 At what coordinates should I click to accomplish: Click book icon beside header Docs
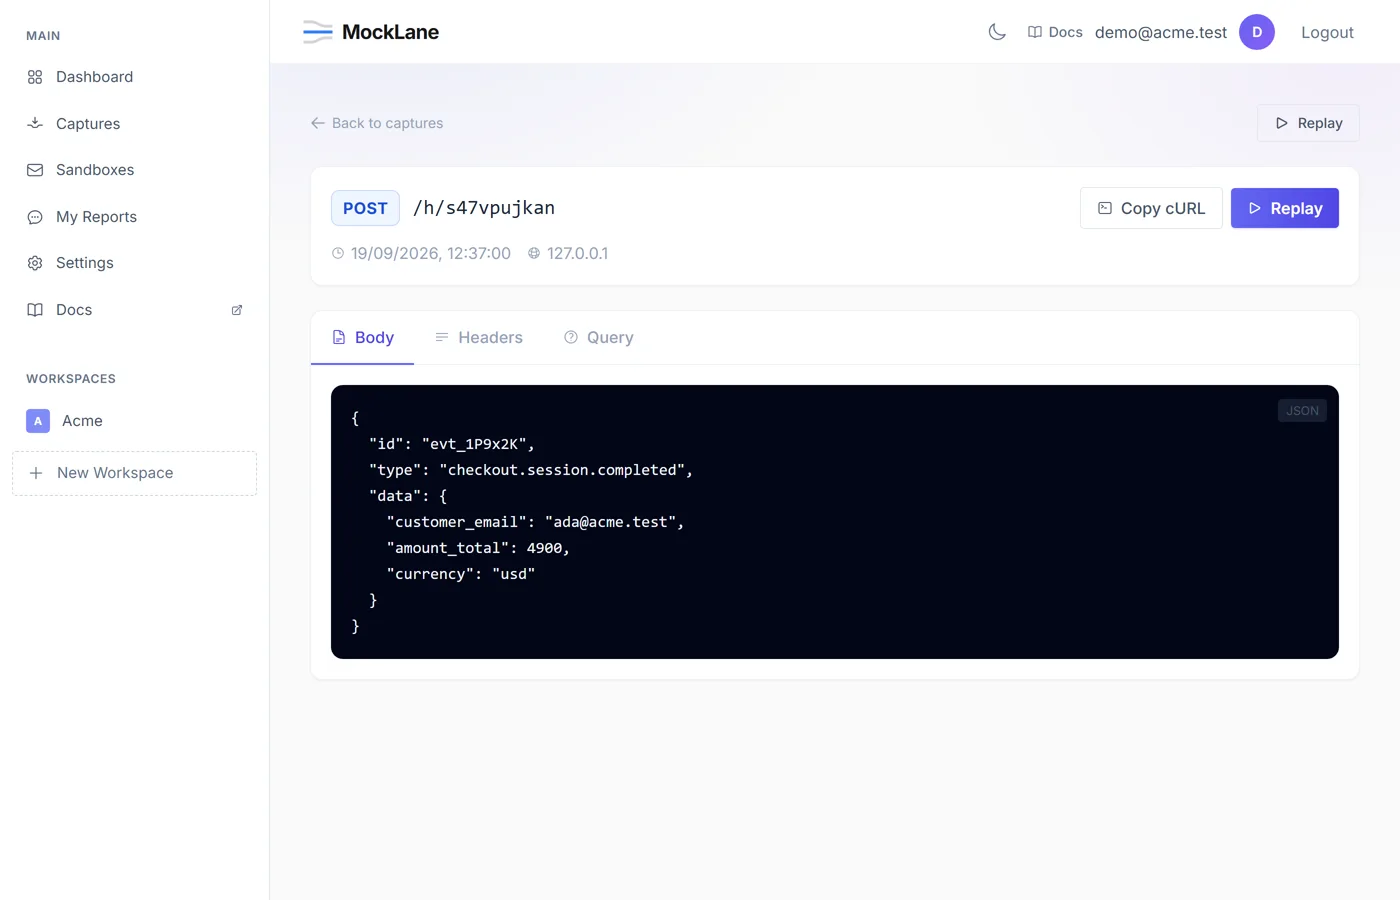pos(1035,32)
